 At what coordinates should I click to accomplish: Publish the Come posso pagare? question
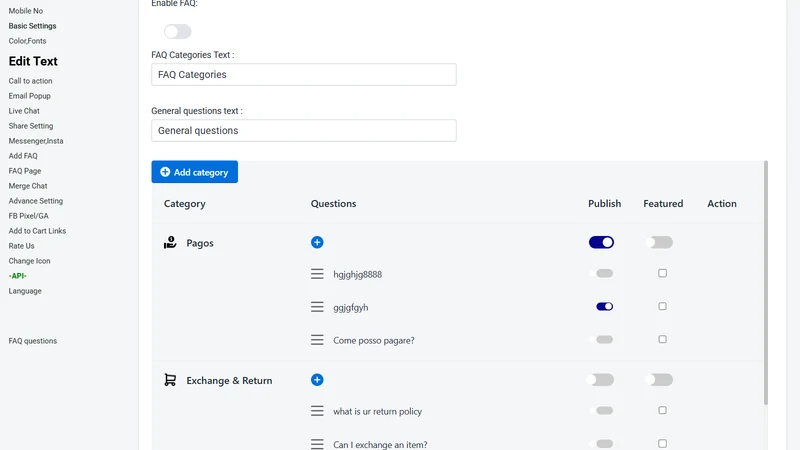[x=602, y=339]
